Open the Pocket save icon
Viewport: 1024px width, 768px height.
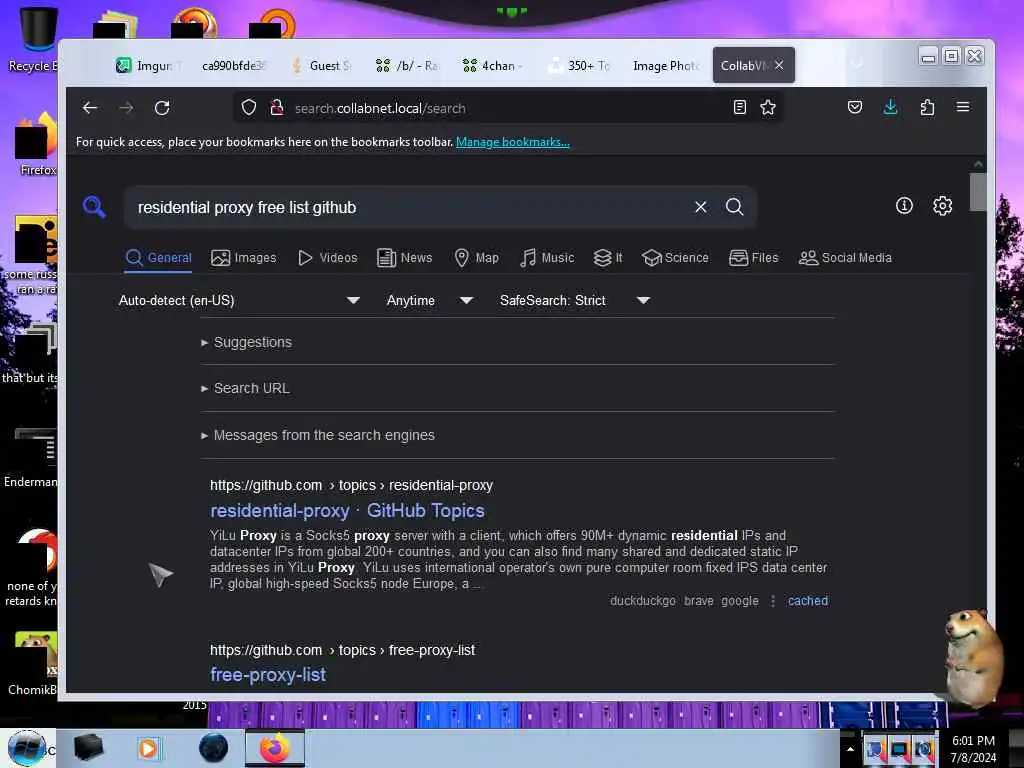855,107
